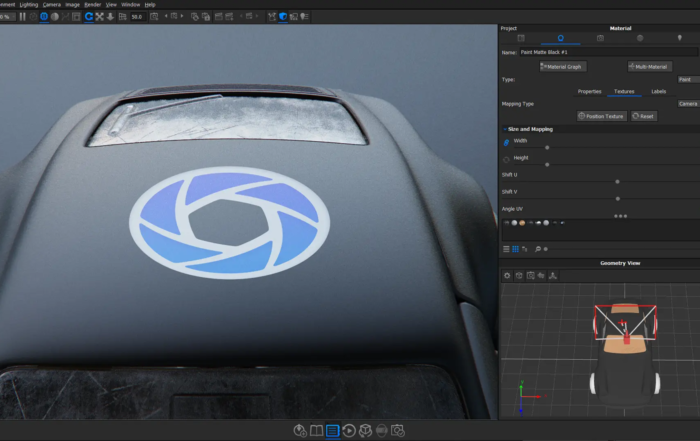Viewport: 700px width, 441px height.
Task: Click the perspective field-of-view icon
Action: click(x=122, y=17)
